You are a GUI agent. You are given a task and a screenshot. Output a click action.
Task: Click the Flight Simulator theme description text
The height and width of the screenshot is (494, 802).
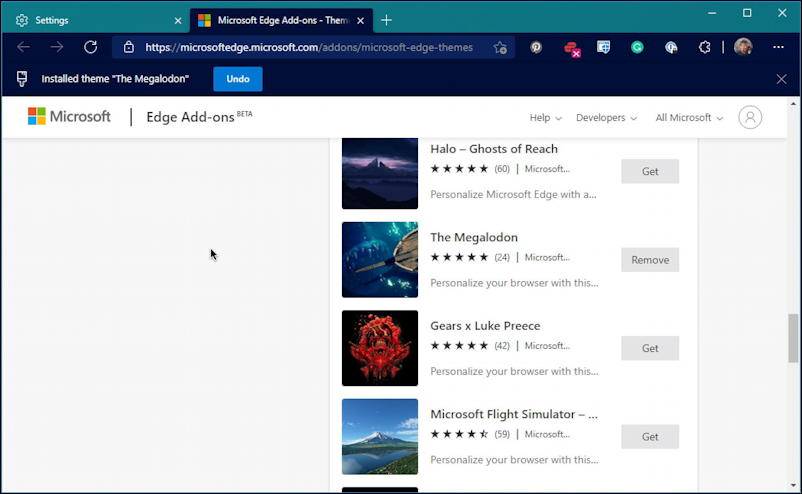514,460
